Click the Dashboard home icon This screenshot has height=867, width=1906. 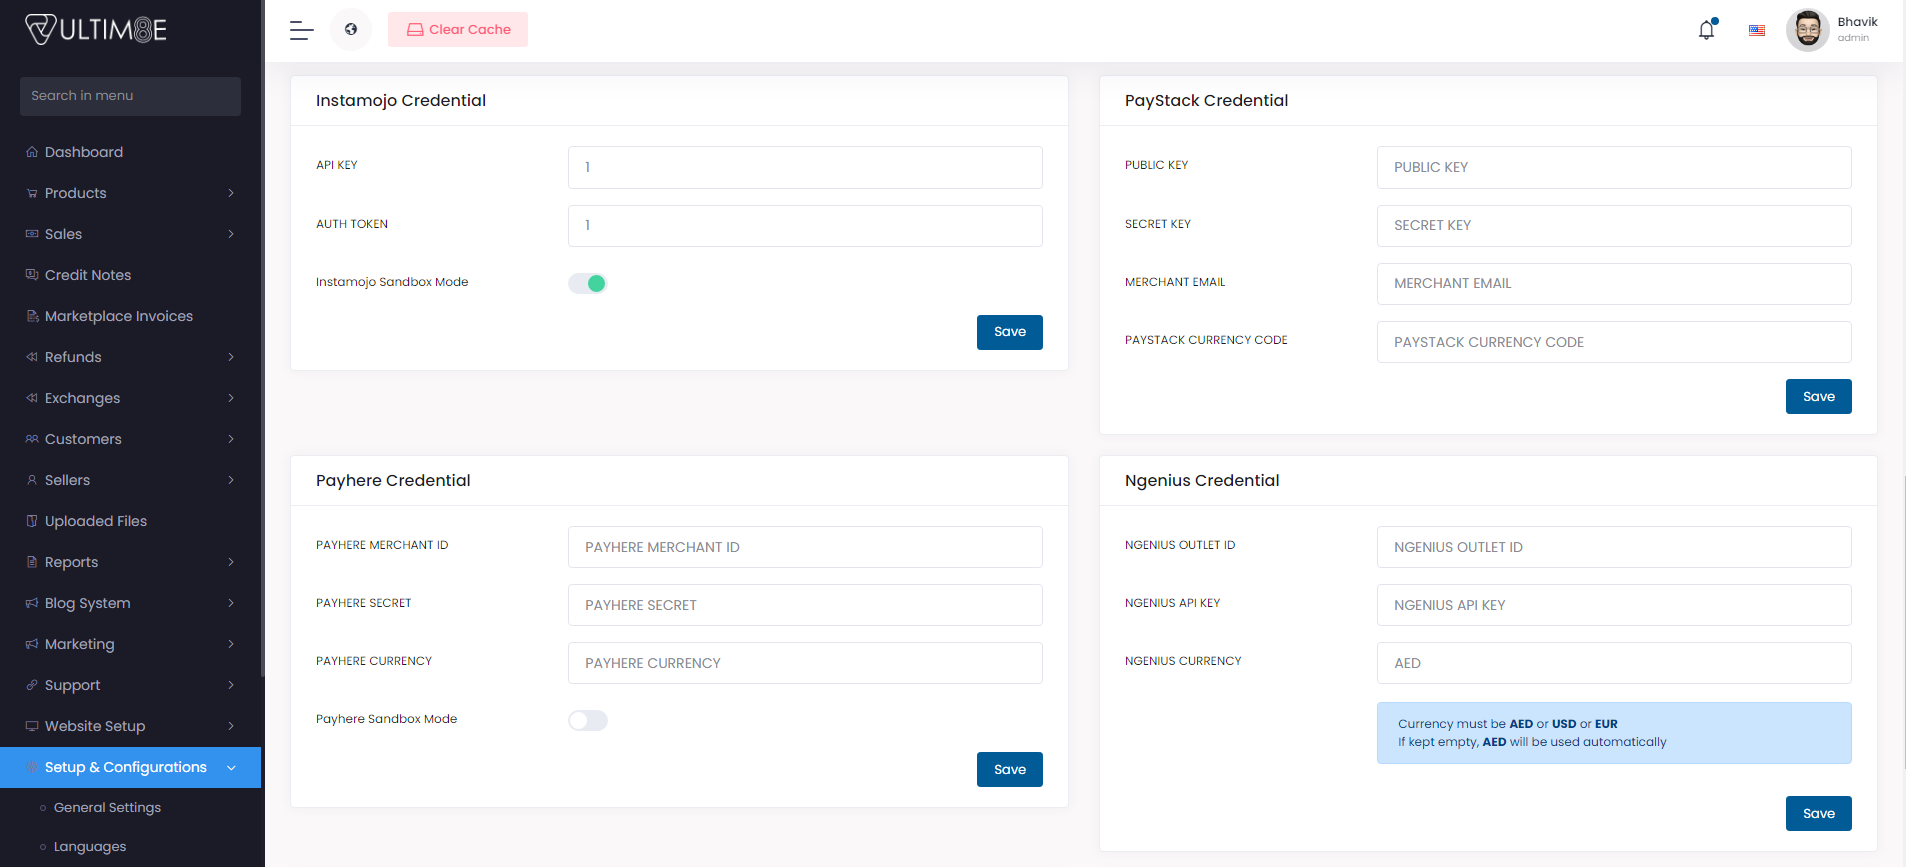coord(32,152)
